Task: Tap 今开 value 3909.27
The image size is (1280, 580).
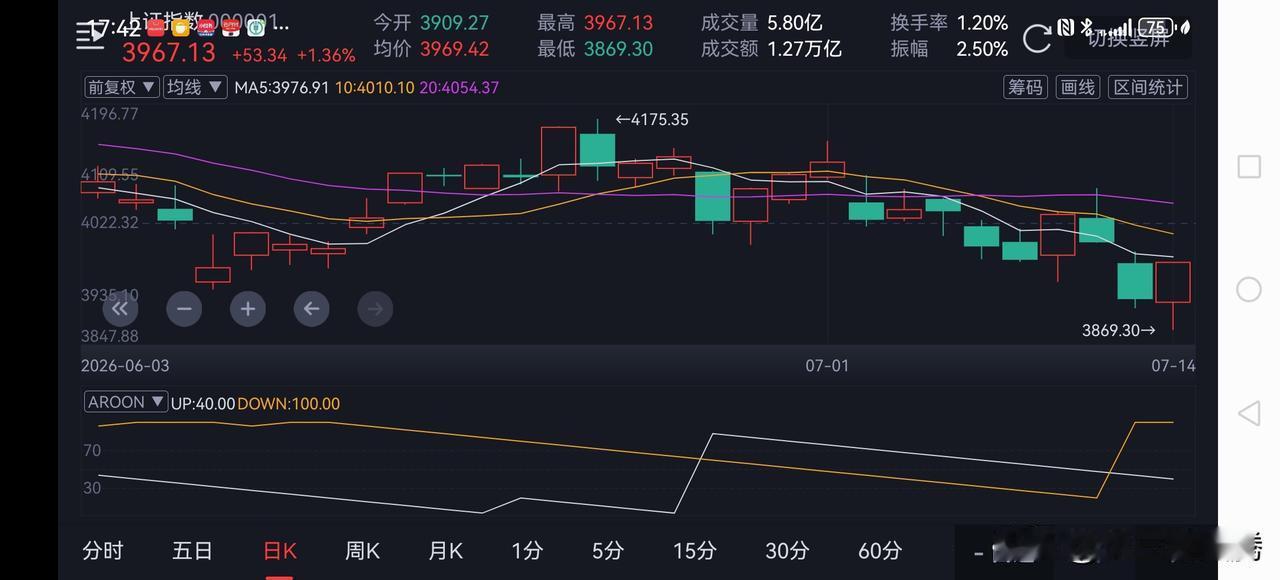Action: (x=454, y=22)
